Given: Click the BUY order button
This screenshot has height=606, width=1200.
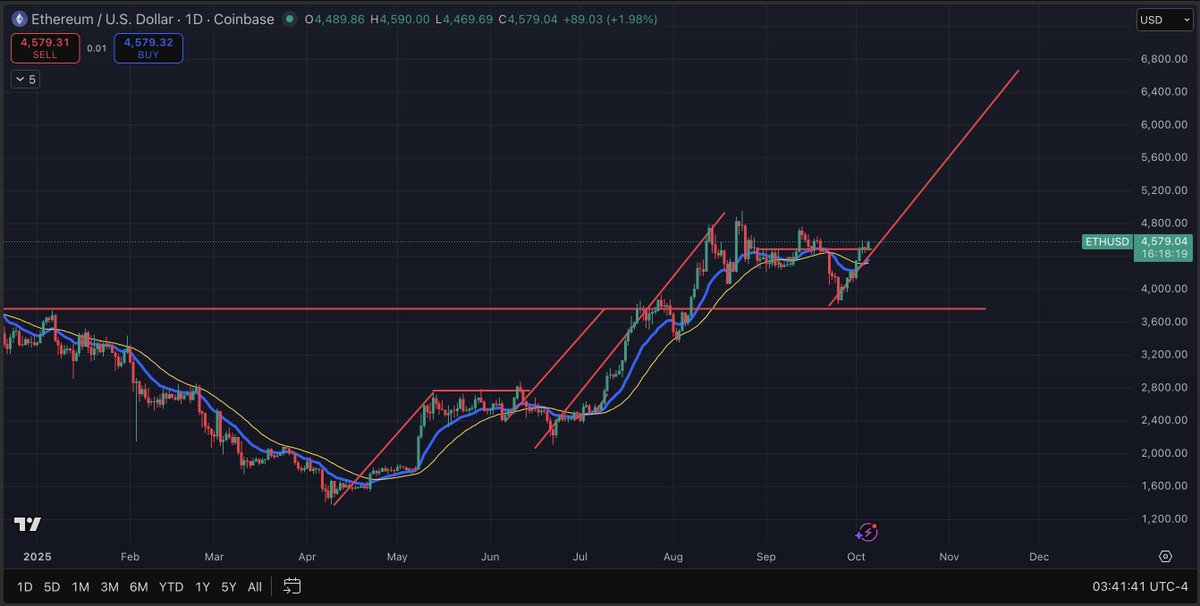Looking at the screenshot, I should pyautogui.click(x=148, y=47).
